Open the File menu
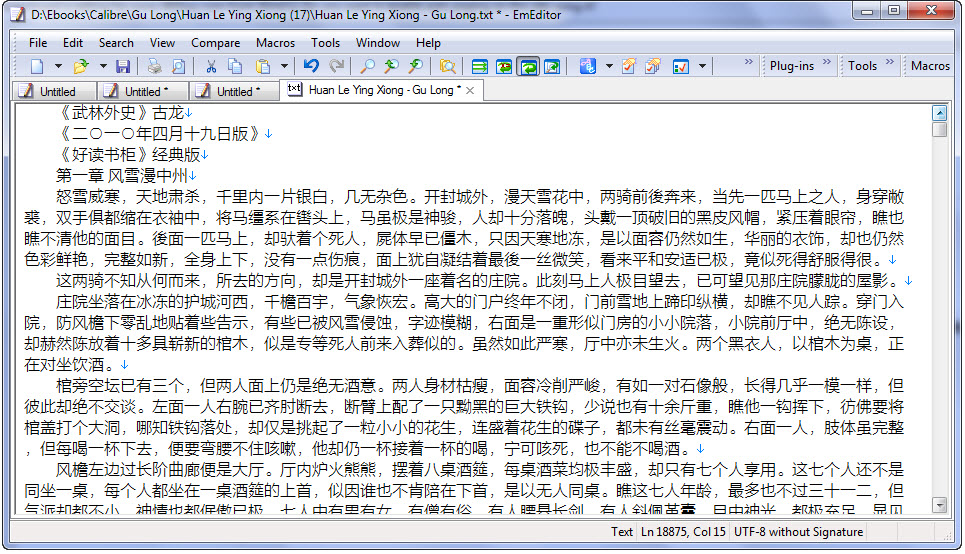The image size is (965, 554). pos(38,42)
